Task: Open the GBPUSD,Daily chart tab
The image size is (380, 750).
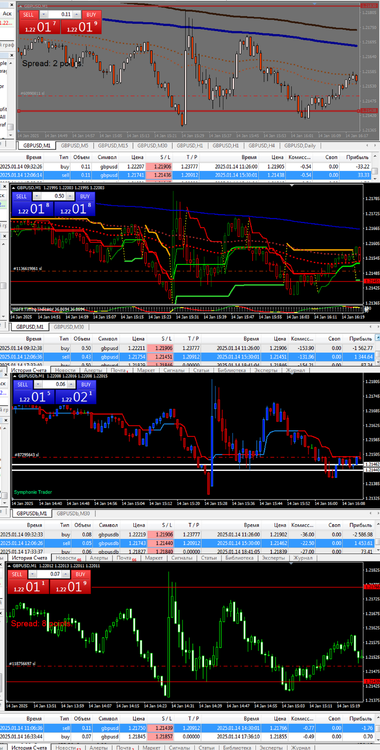Action: coord(300,145)
